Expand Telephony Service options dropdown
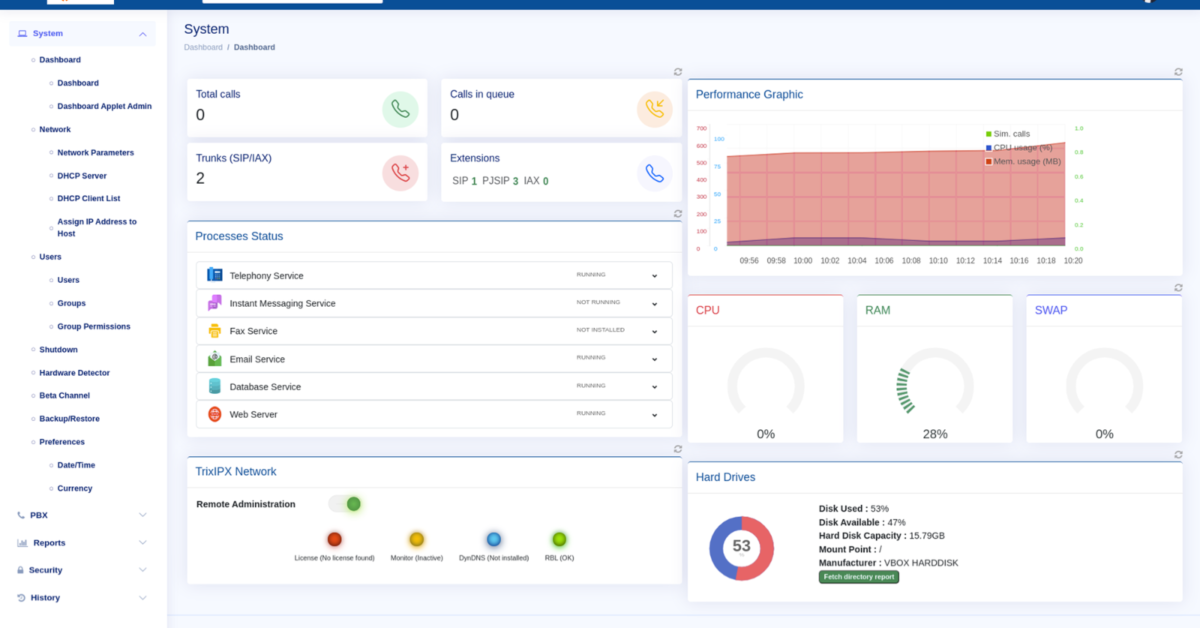The width and height of the screenshot is (1200, 628). coord(655,276)
